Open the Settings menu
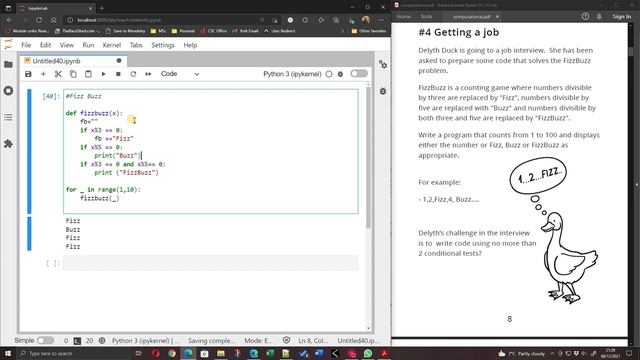This screenshot has width=640, height=360. click(x=163, y=45)
